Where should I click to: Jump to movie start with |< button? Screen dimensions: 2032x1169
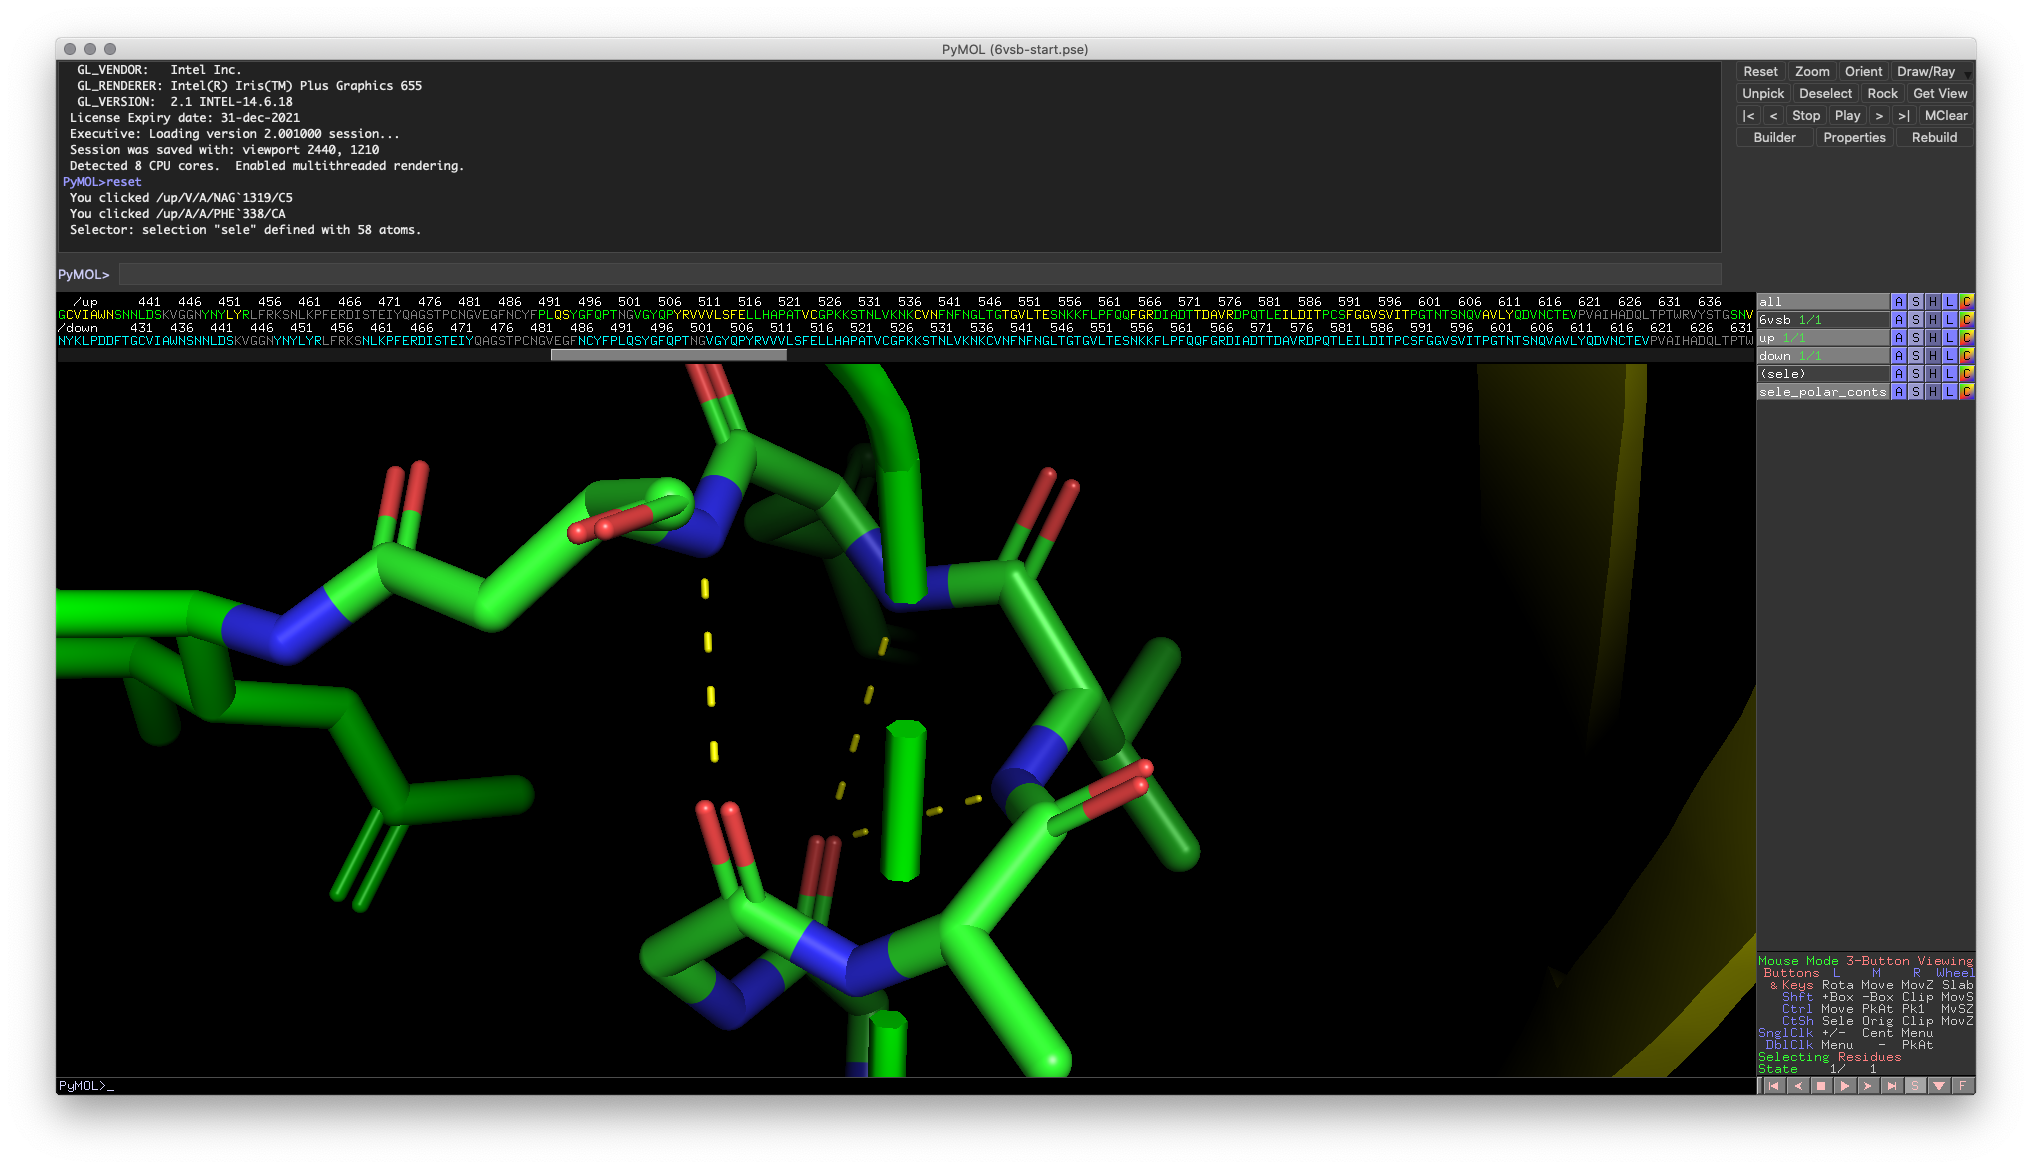point(1748,116)
